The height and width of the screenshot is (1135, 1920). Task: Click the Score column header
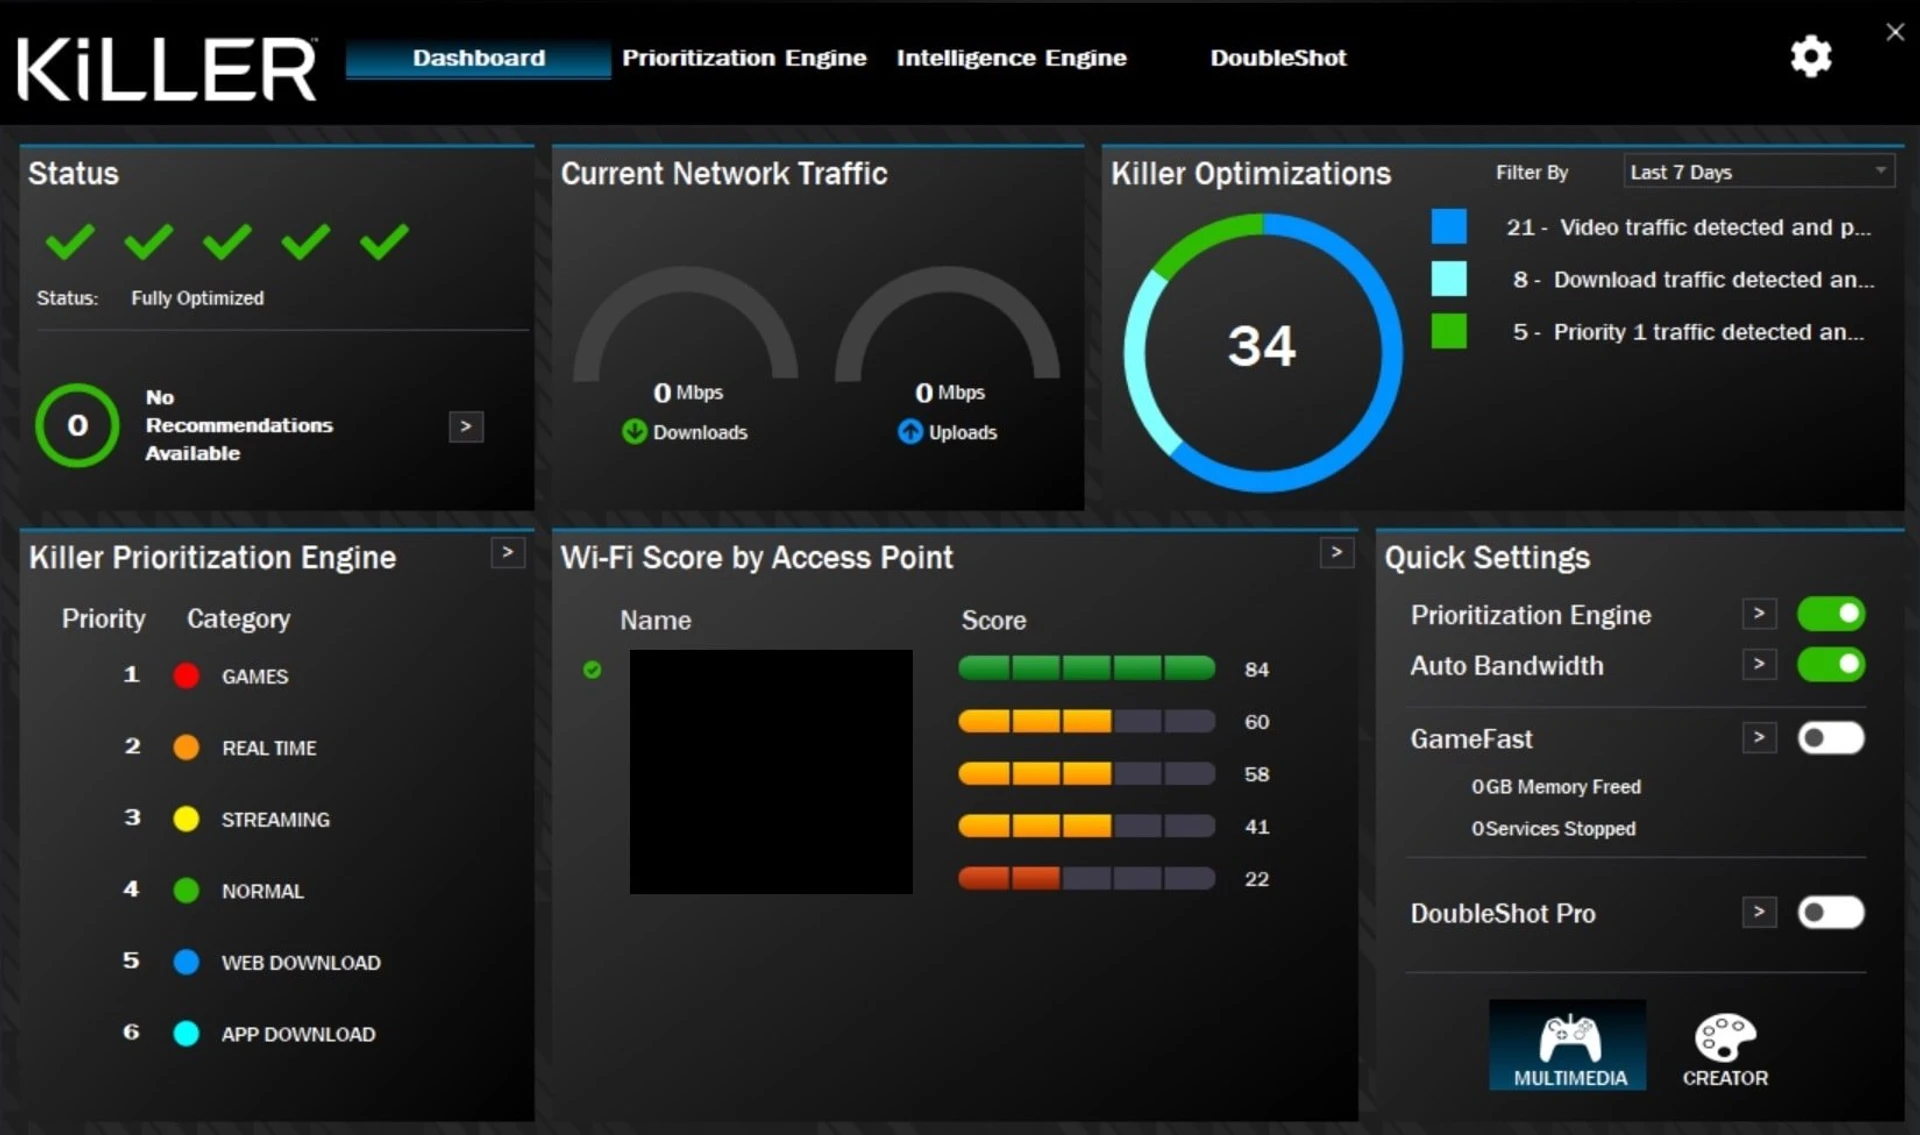pos(993,621)
